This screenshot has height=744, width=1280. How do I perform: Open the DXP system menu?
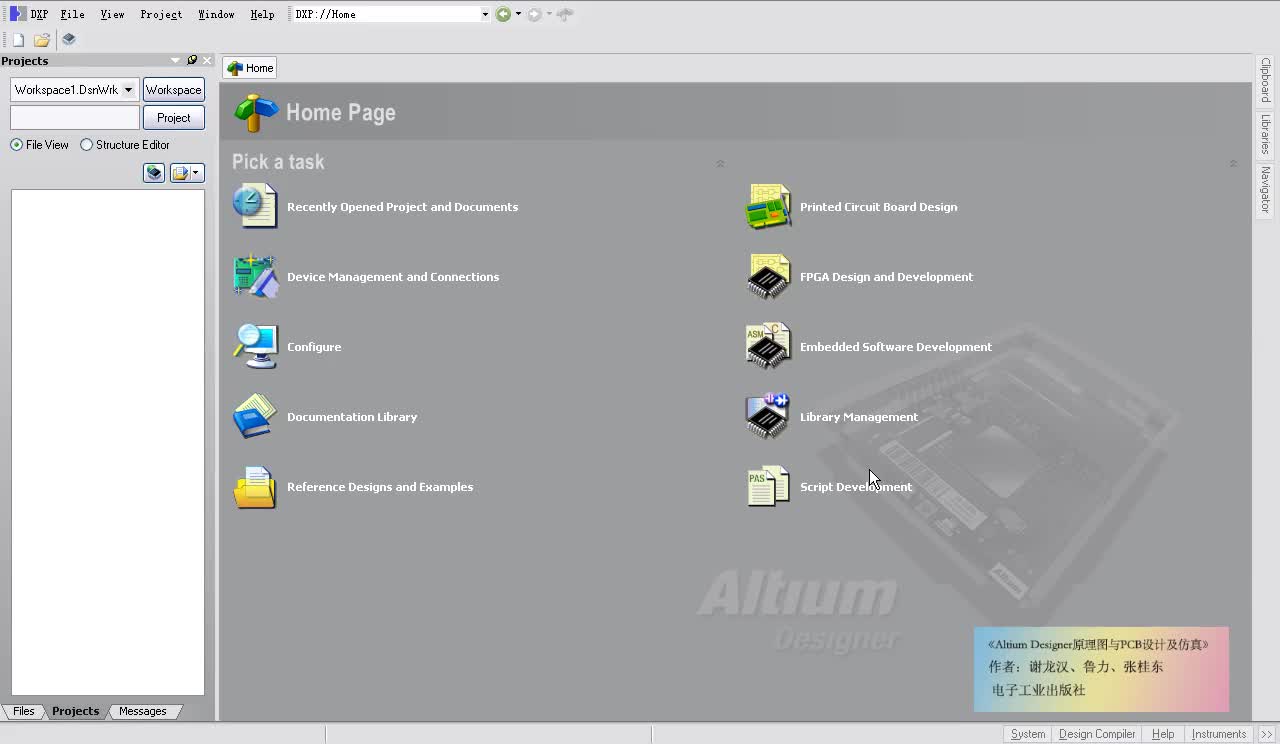point(29,14)
